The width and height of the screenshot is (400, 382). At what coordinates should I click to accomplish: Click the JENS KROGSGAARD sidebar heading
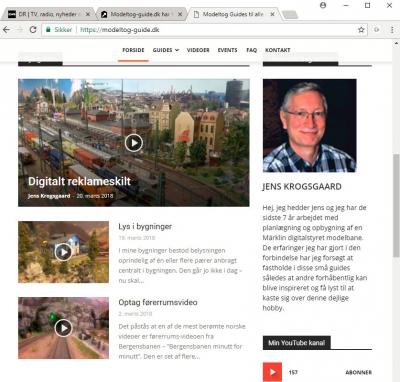302,187
